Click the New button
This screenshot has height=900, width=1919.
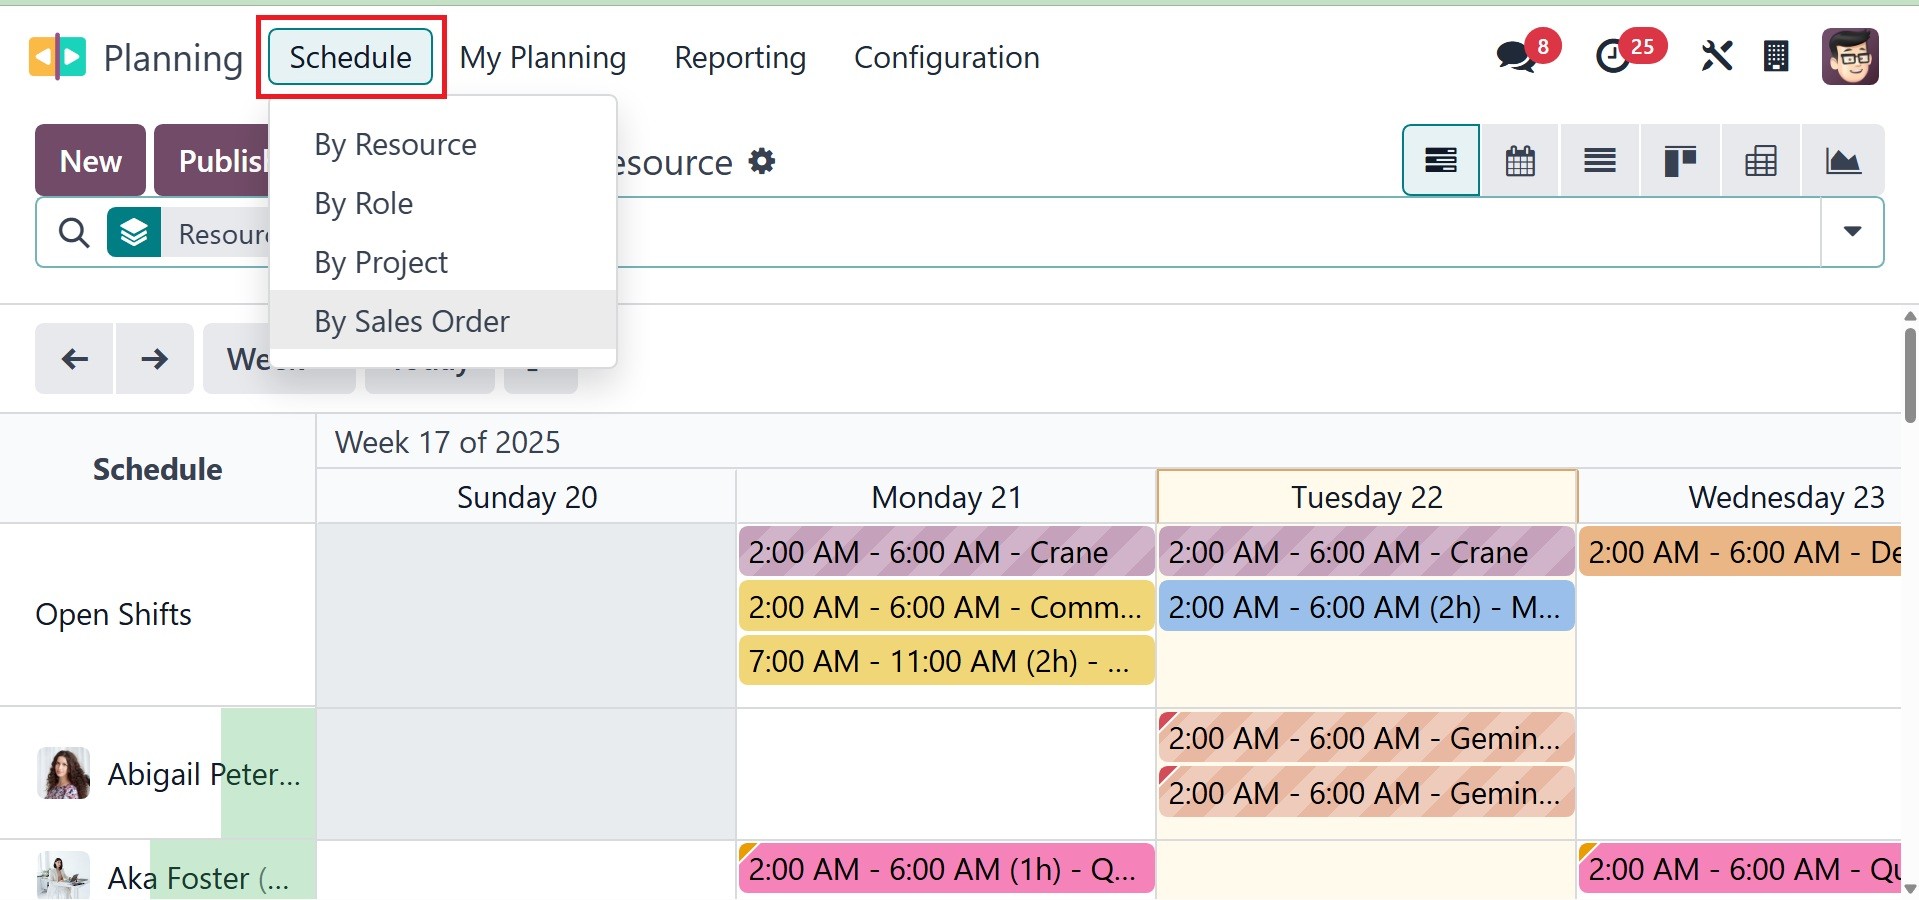click(90, 161)
